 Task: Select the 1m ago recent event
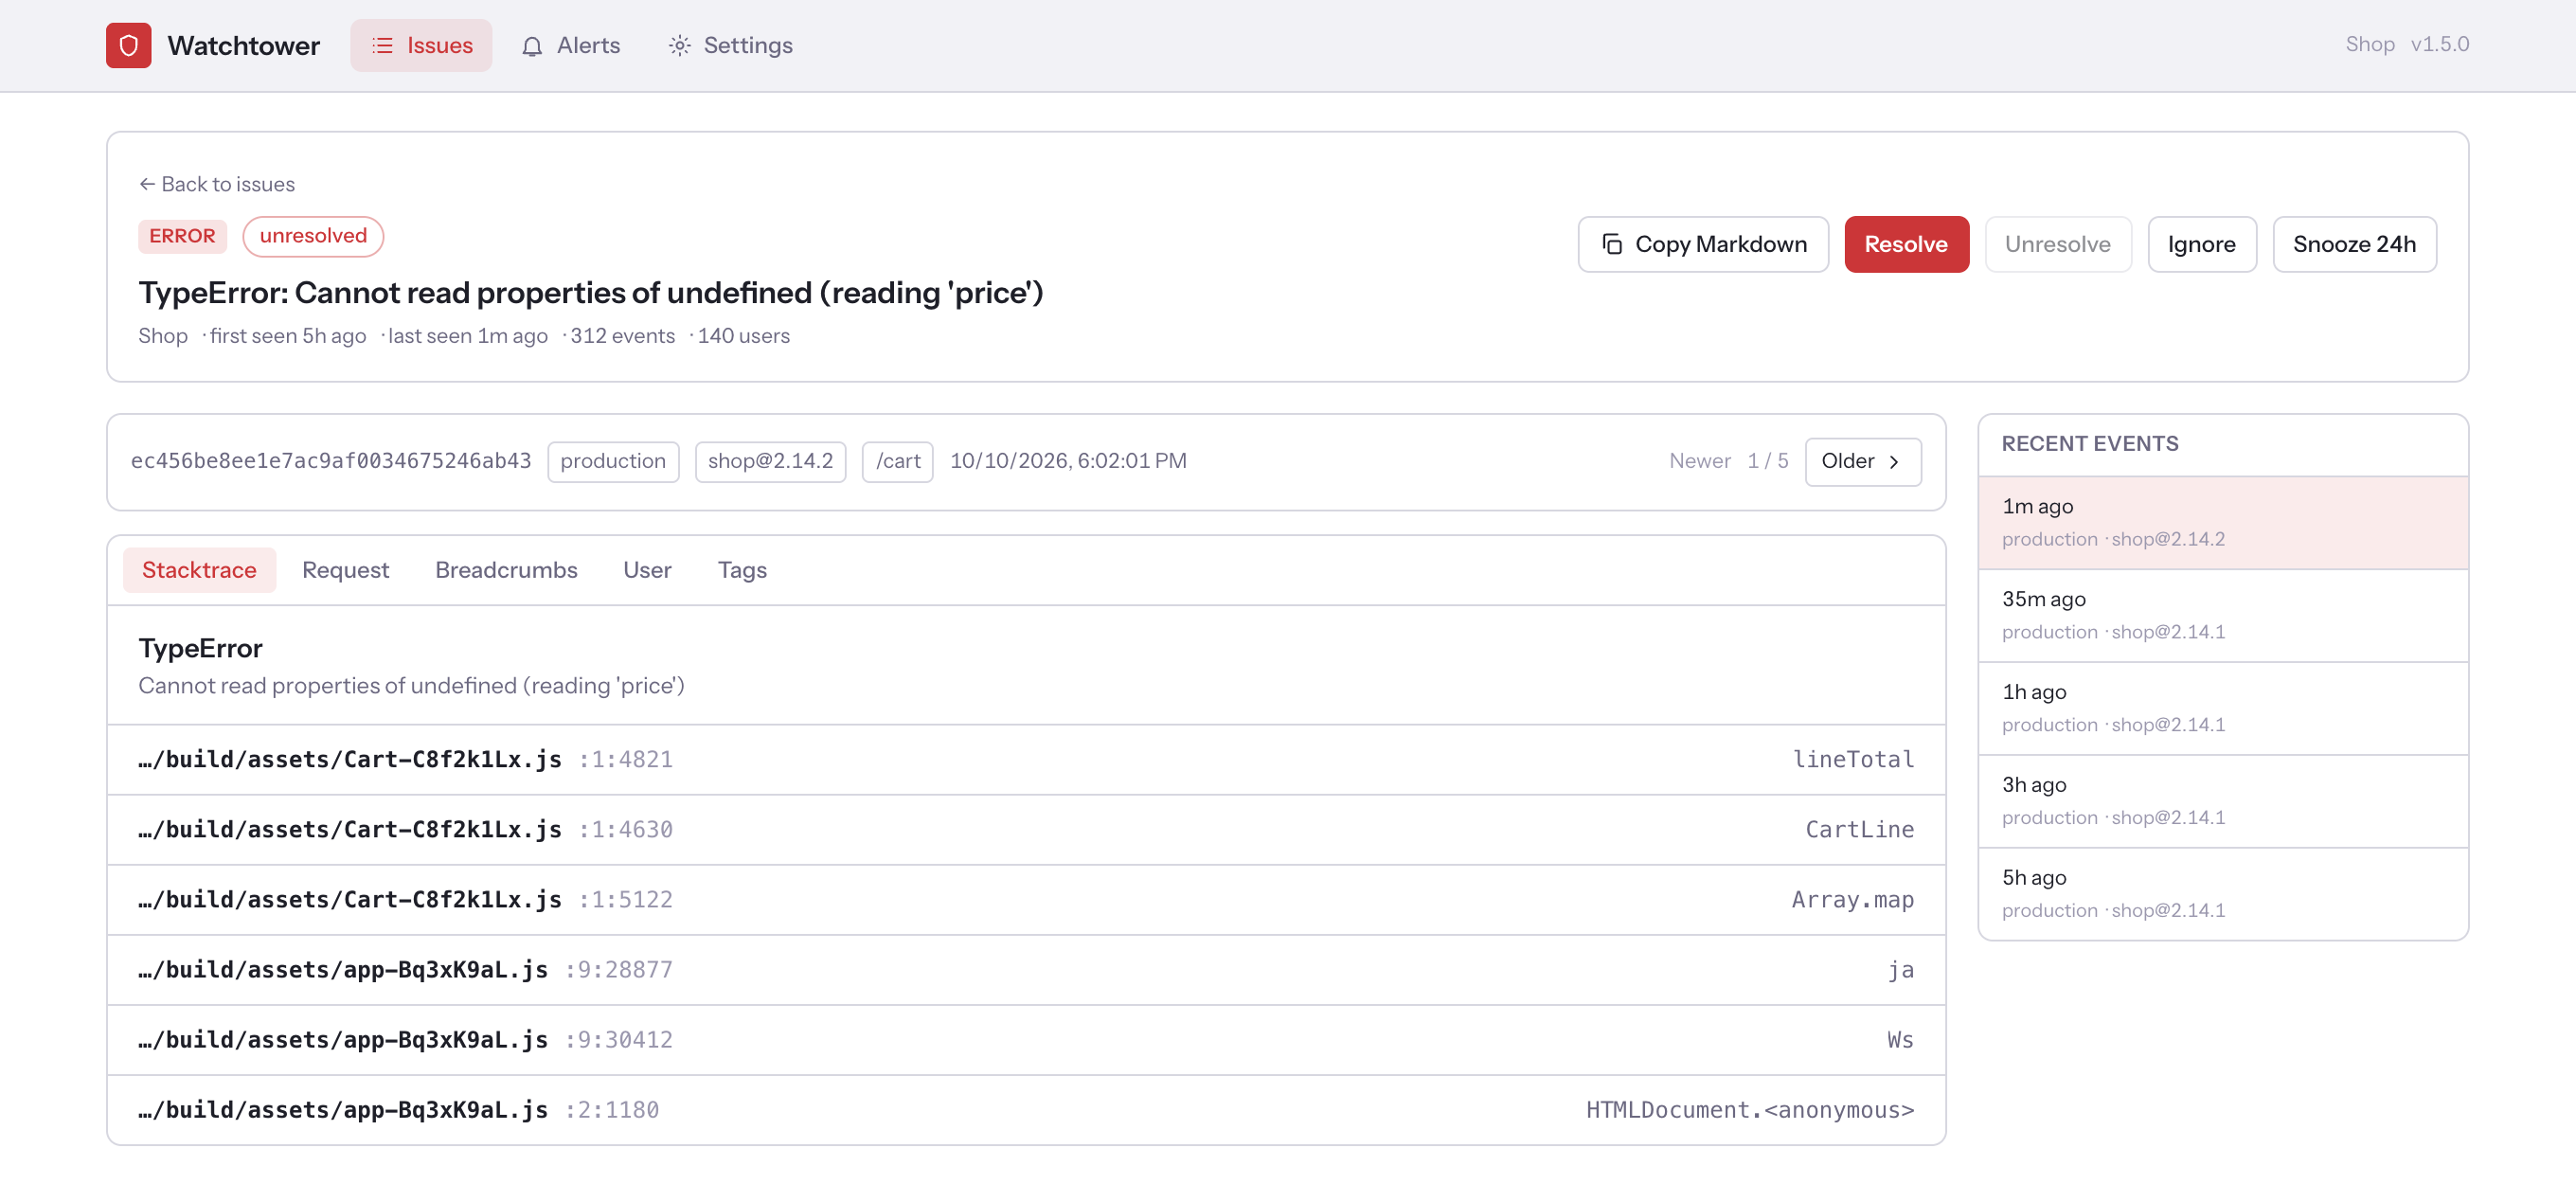[2222, 523]
